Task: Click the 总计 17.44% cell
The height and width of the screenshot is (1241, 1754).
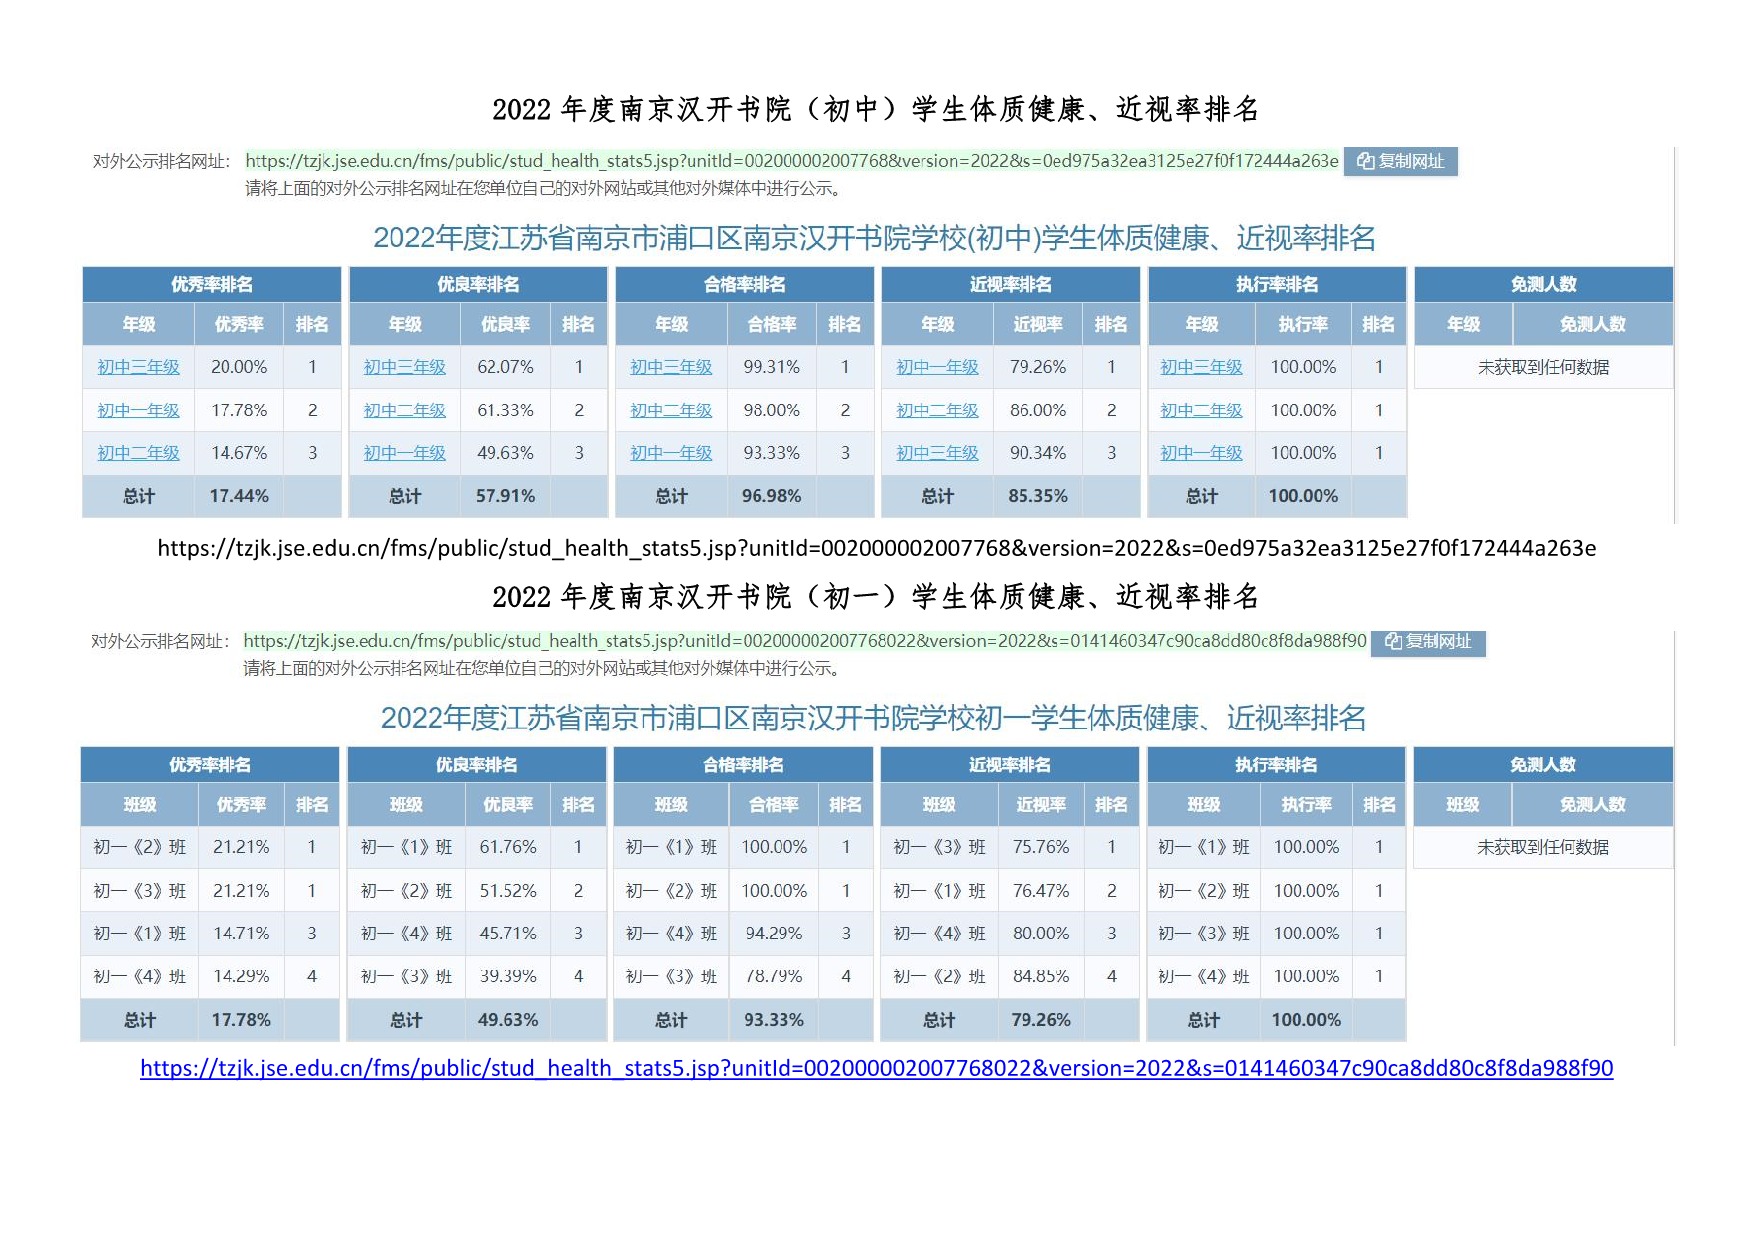Action: tap(239, 496)
